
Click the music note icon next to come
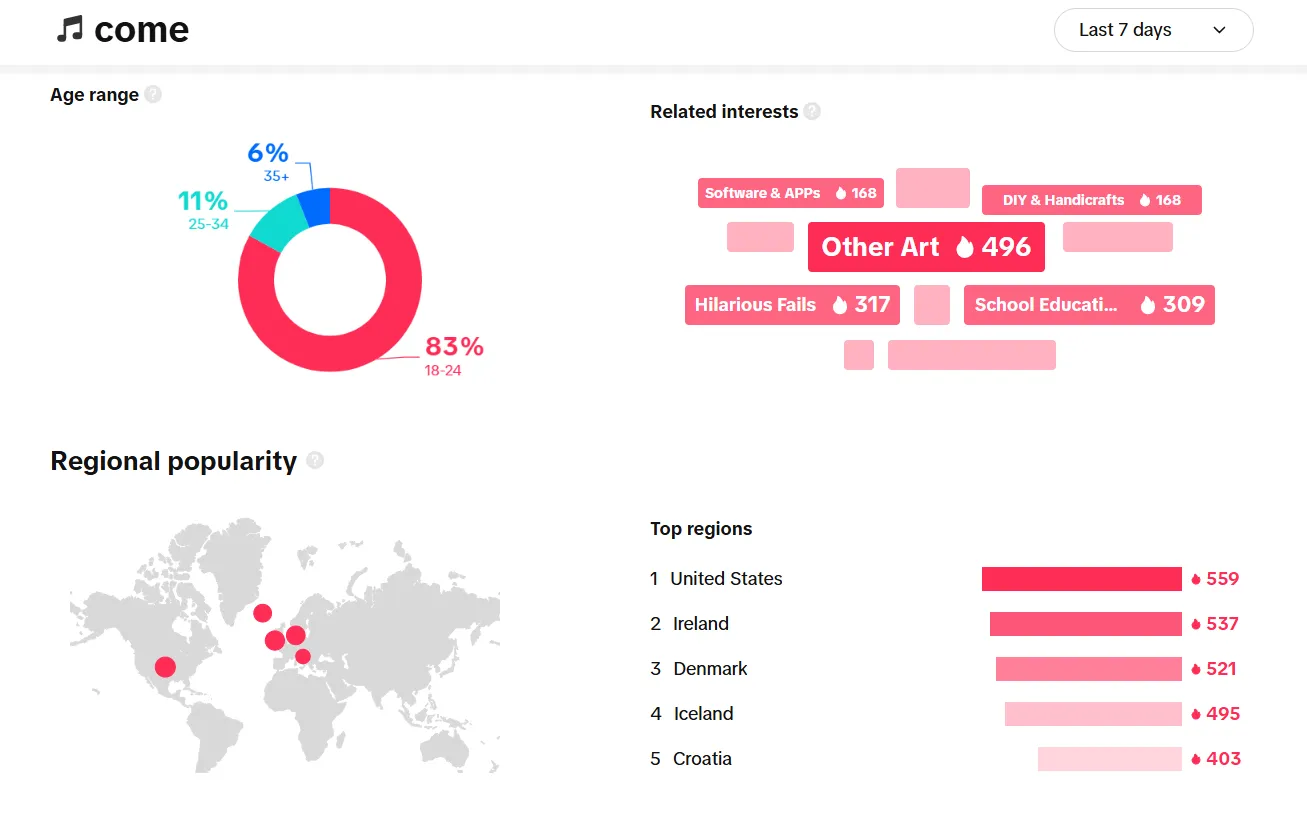[69, 30]
